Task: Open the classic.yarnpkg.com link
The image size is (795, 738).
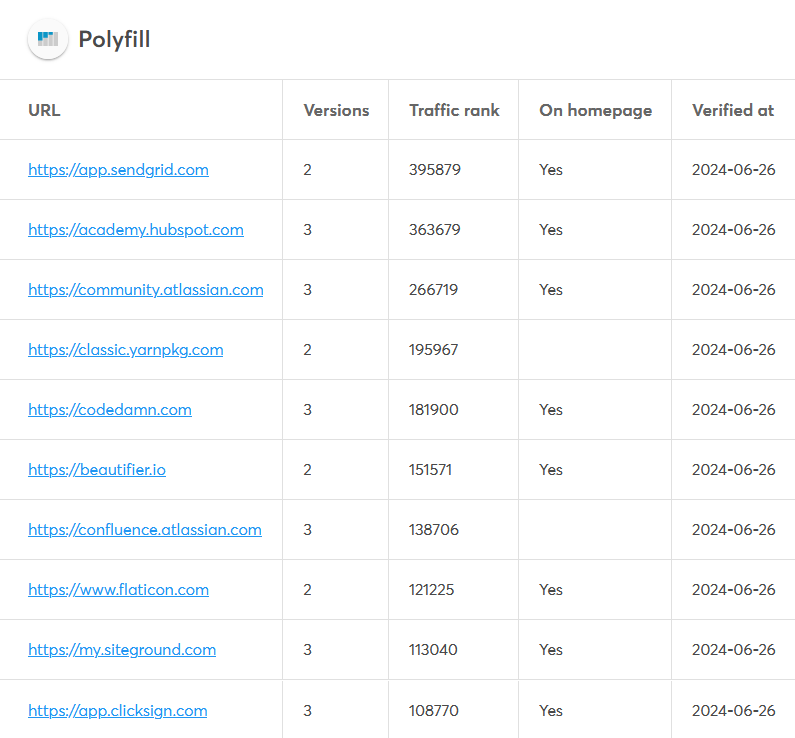Action: pos(126,350)
